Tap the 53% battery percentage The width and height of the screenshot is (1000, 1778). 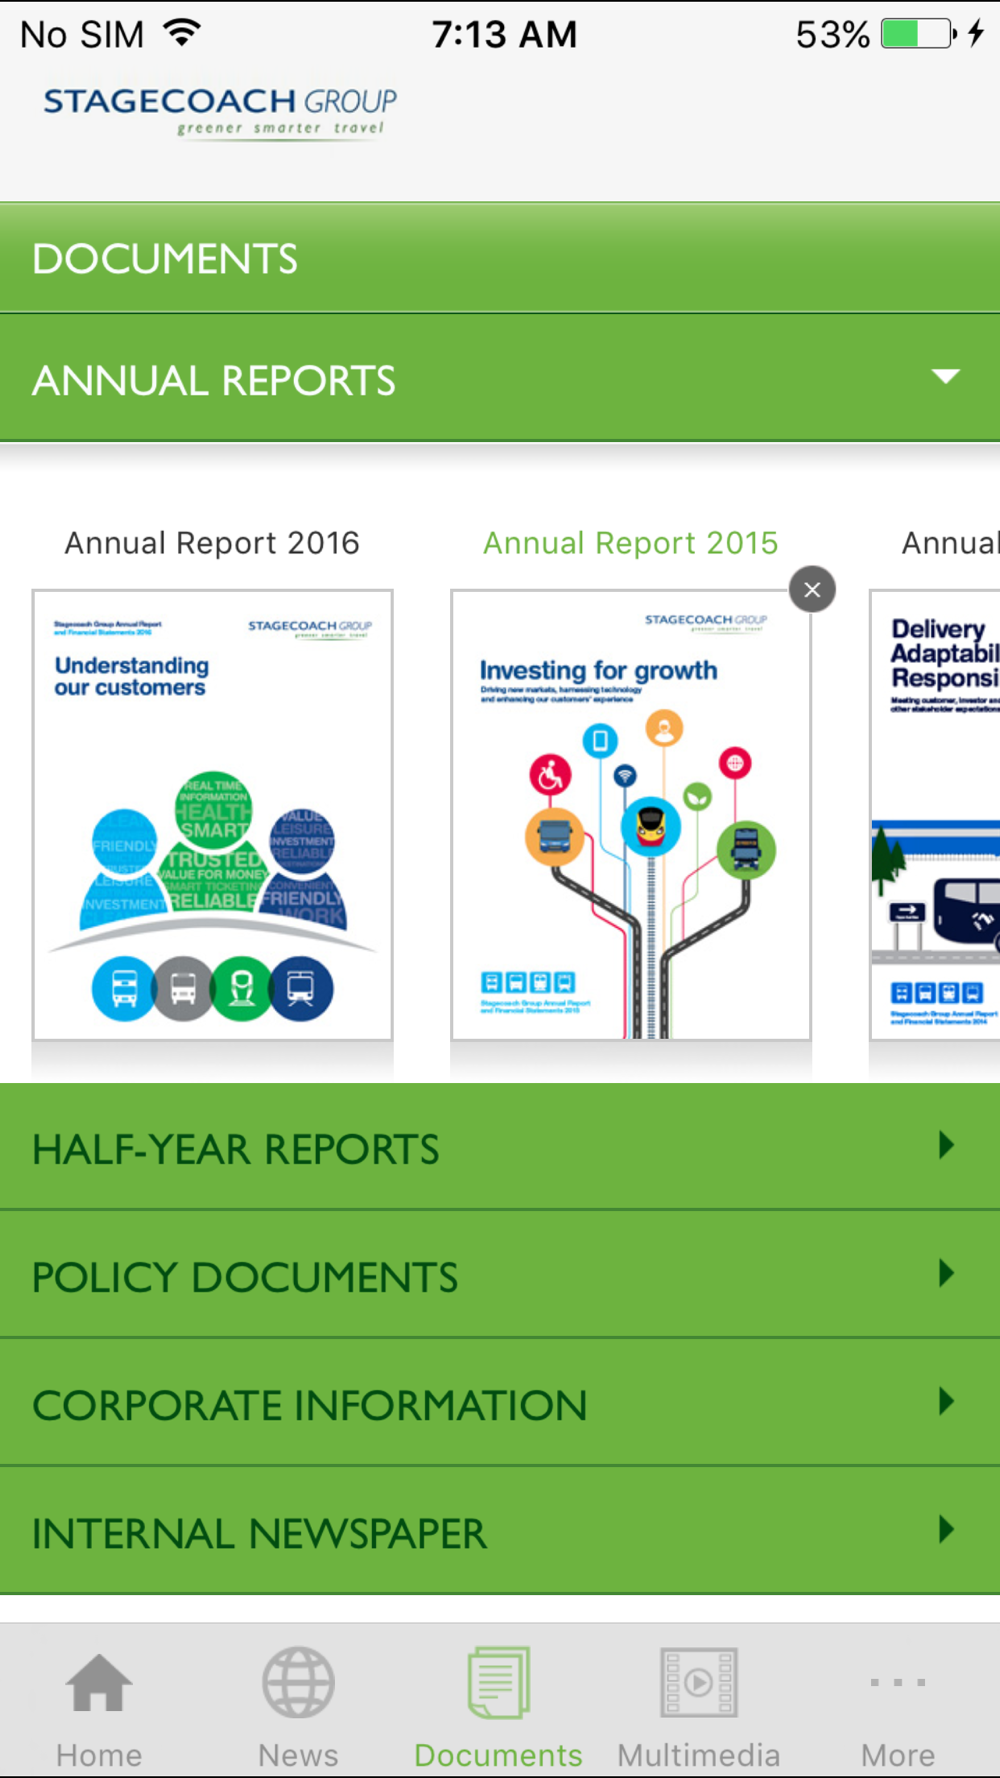[x=832, y=35]
